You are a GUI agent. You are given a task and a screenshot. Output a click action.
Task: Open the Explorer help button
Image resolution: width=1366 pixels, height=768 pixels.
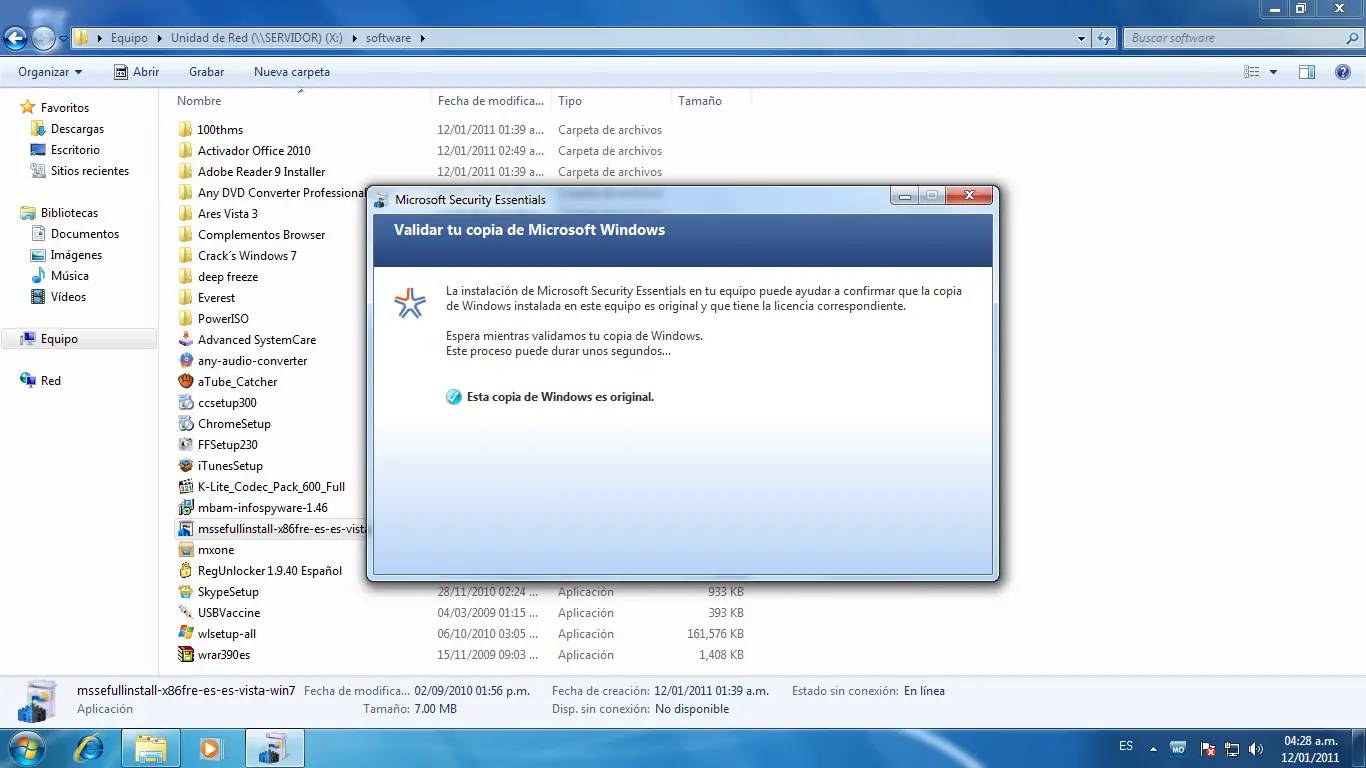coord(1343,72)
